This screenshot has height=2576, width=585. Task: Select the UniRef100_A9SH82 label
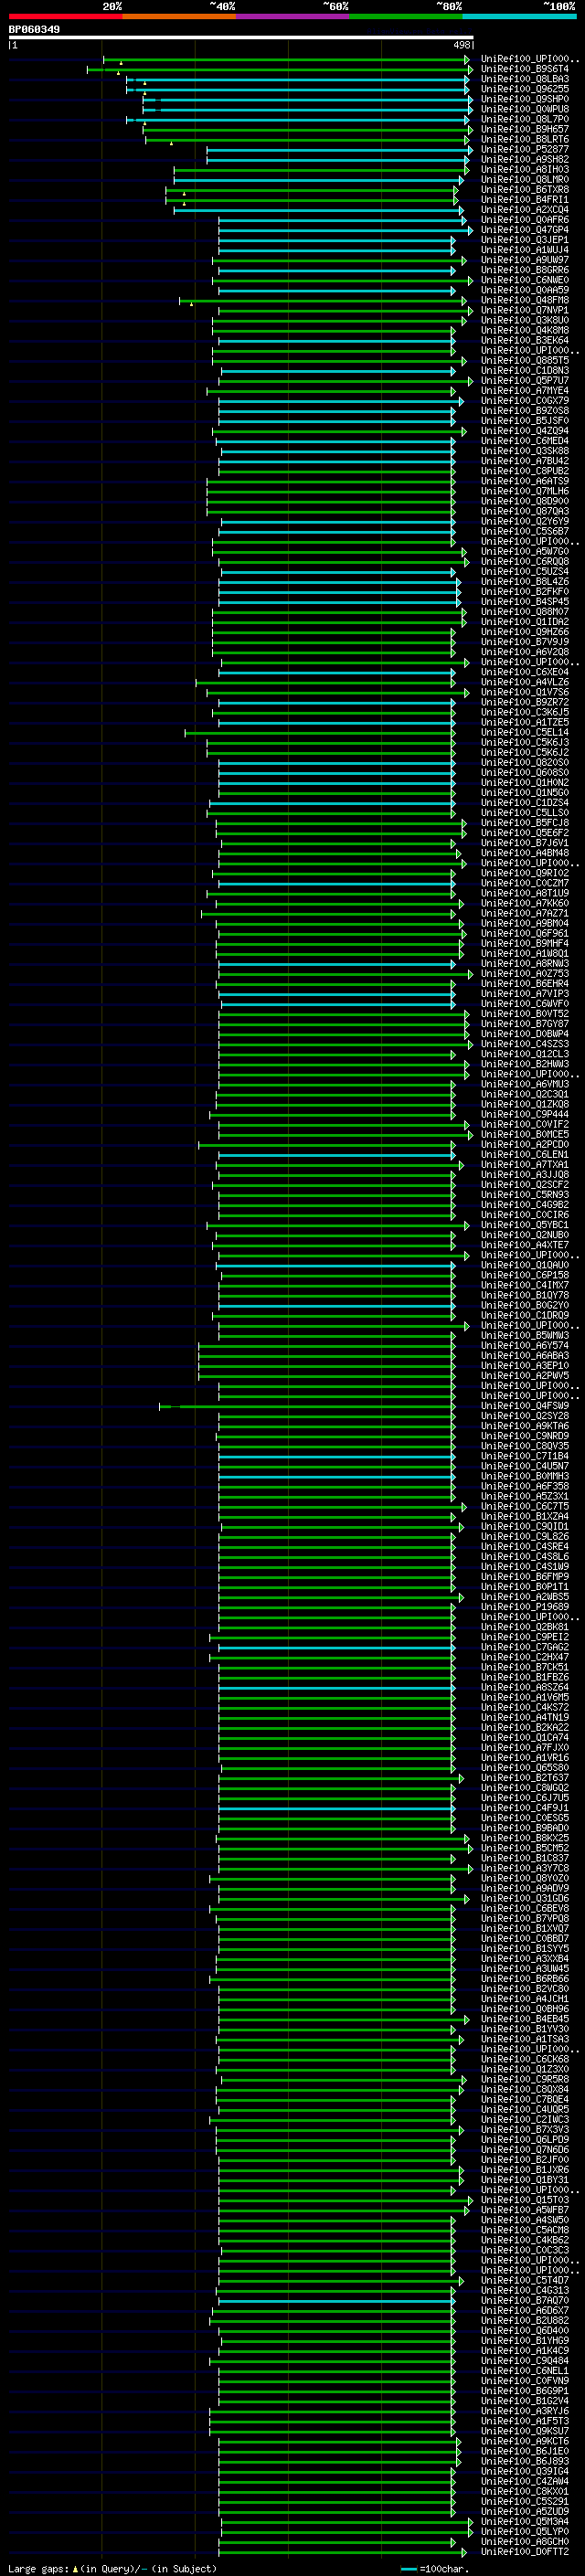(525, 160)
